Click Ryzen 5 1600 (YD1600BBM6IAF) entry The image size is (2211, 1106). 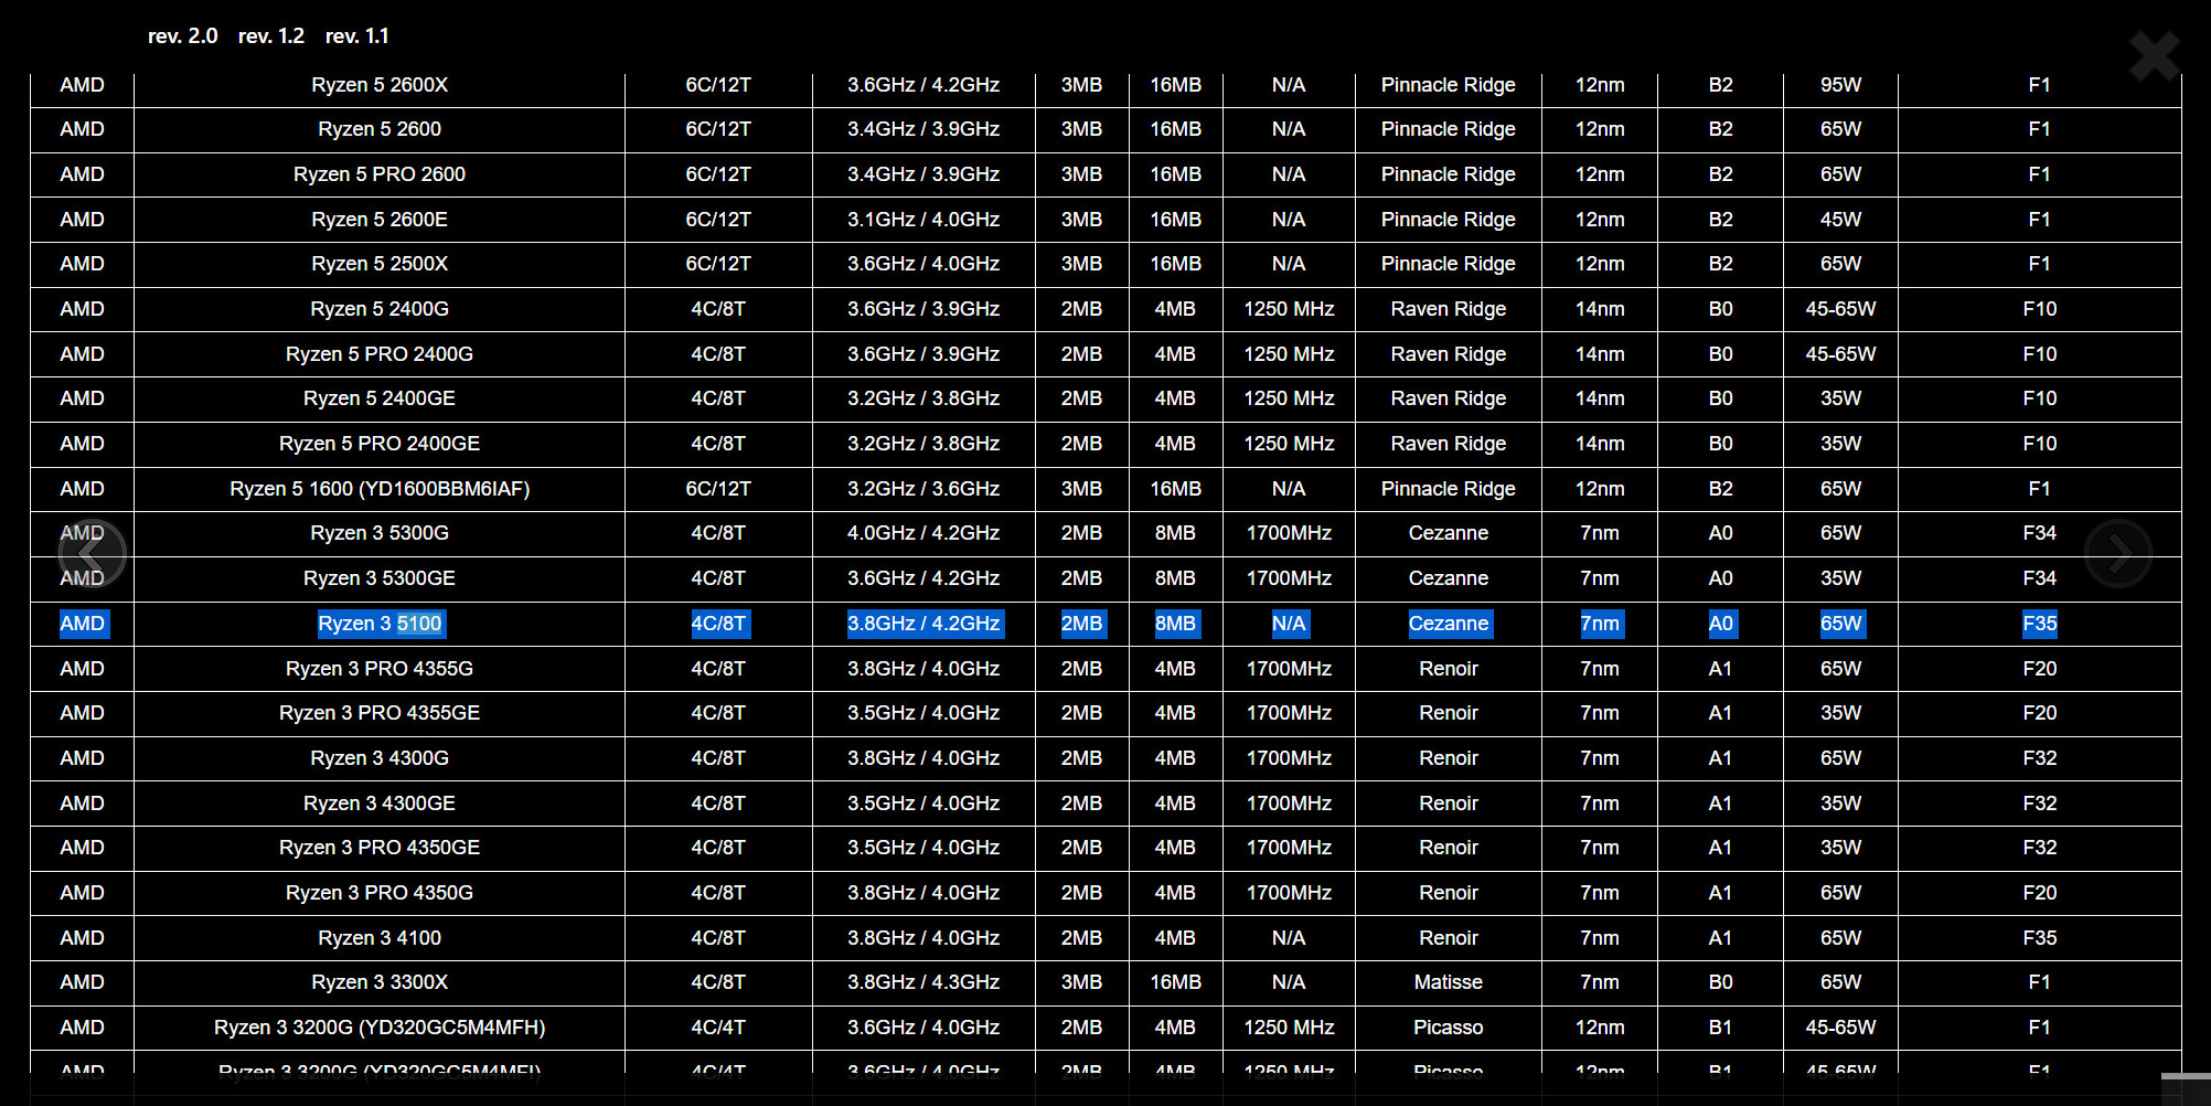(x=379, y=489)
